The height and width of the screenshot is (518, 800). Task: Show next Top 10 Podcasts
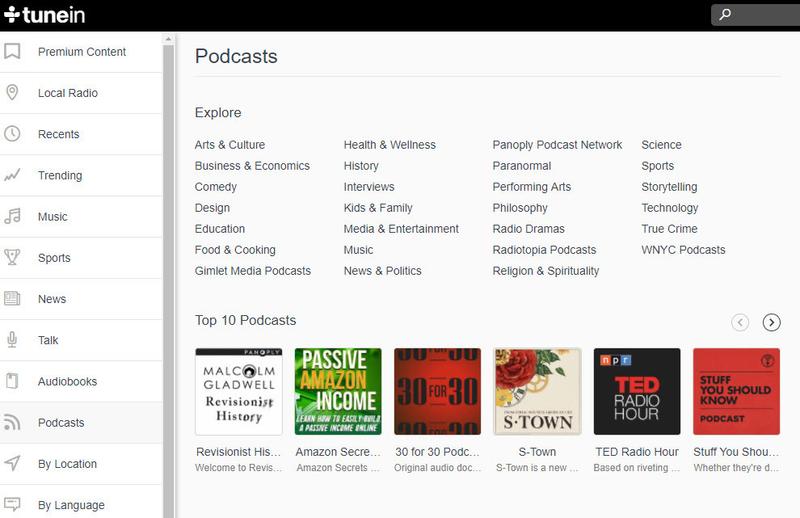coord(771,322)
